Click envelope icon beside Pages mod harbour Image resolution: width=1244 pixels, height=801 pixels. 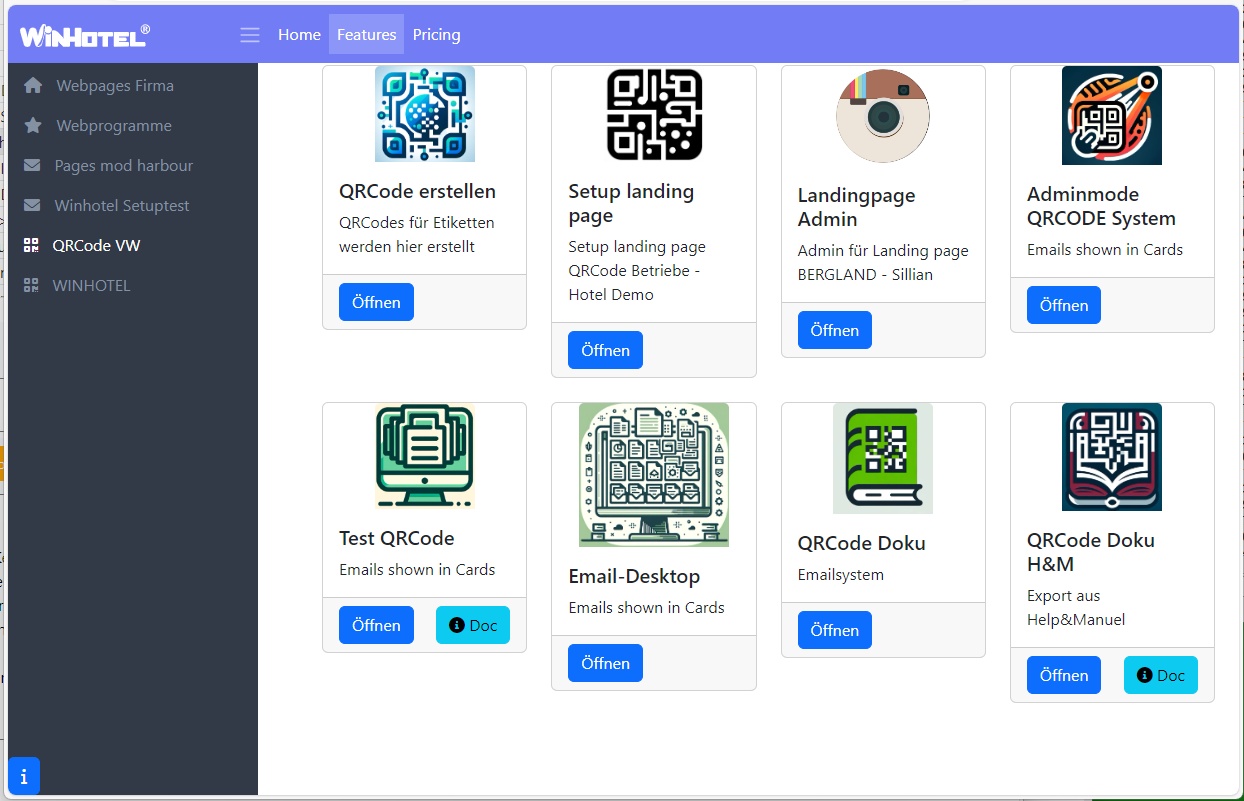[x=32, y=166]
